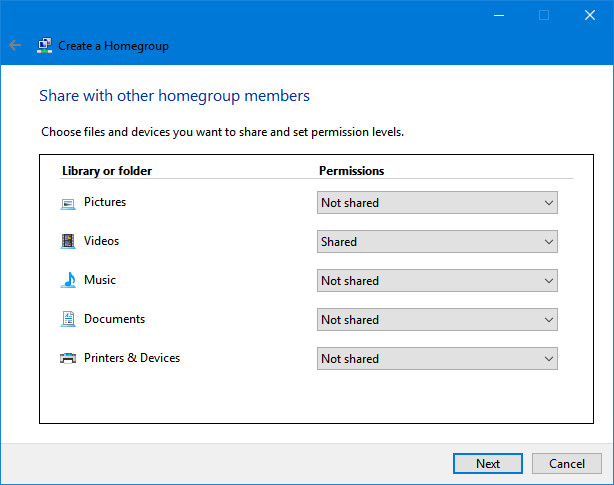Click the Next button

pos(488,463)
